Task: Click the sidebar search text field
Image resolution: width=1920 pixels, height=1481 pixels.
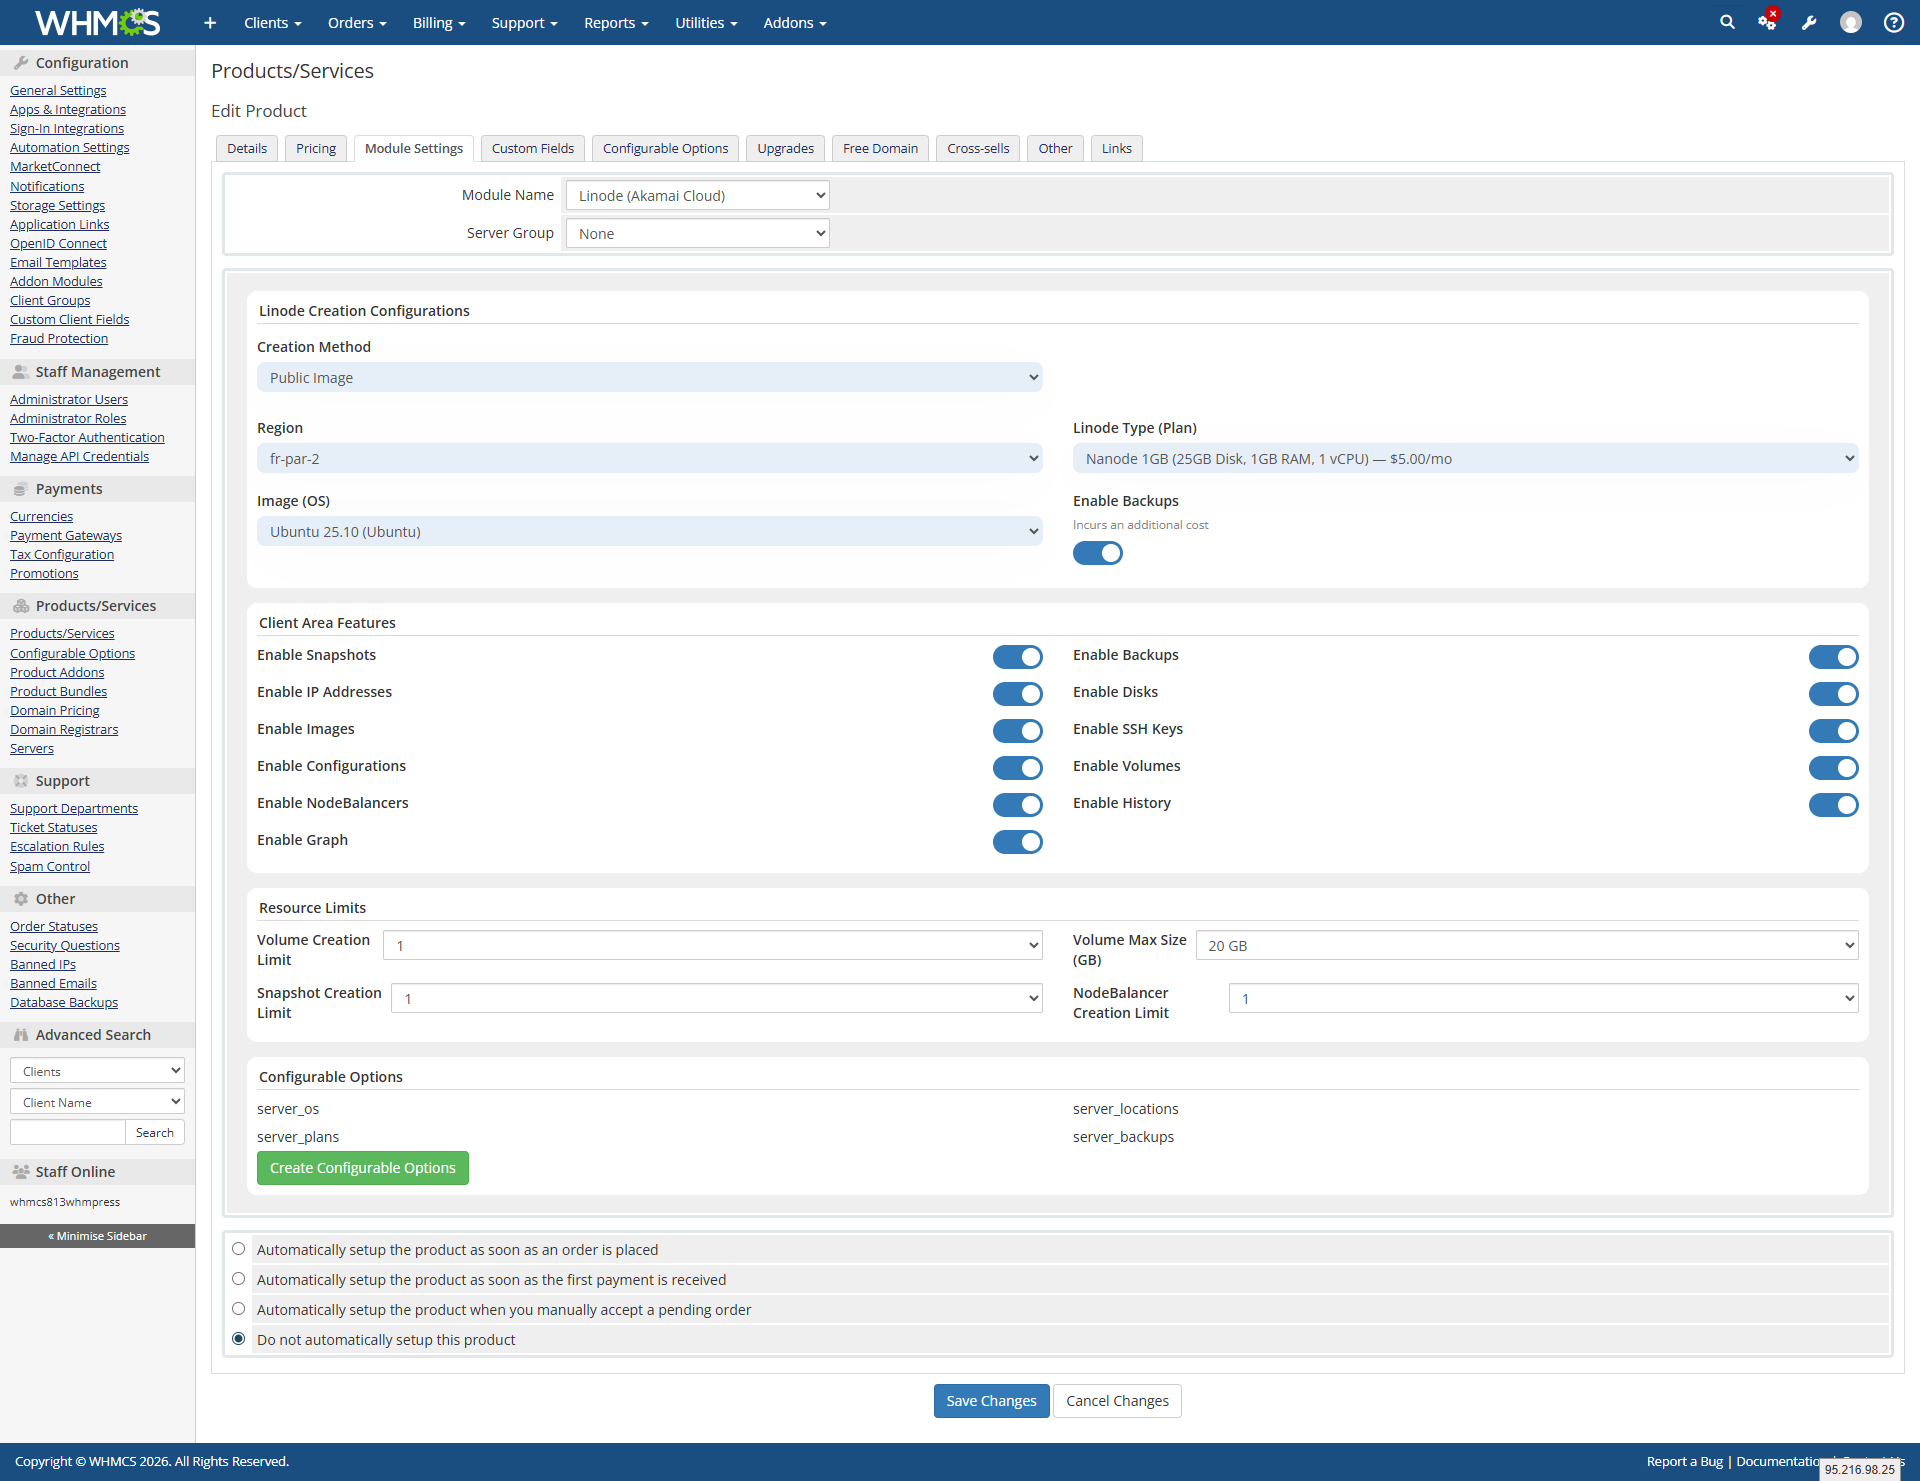Action: 68,1132
